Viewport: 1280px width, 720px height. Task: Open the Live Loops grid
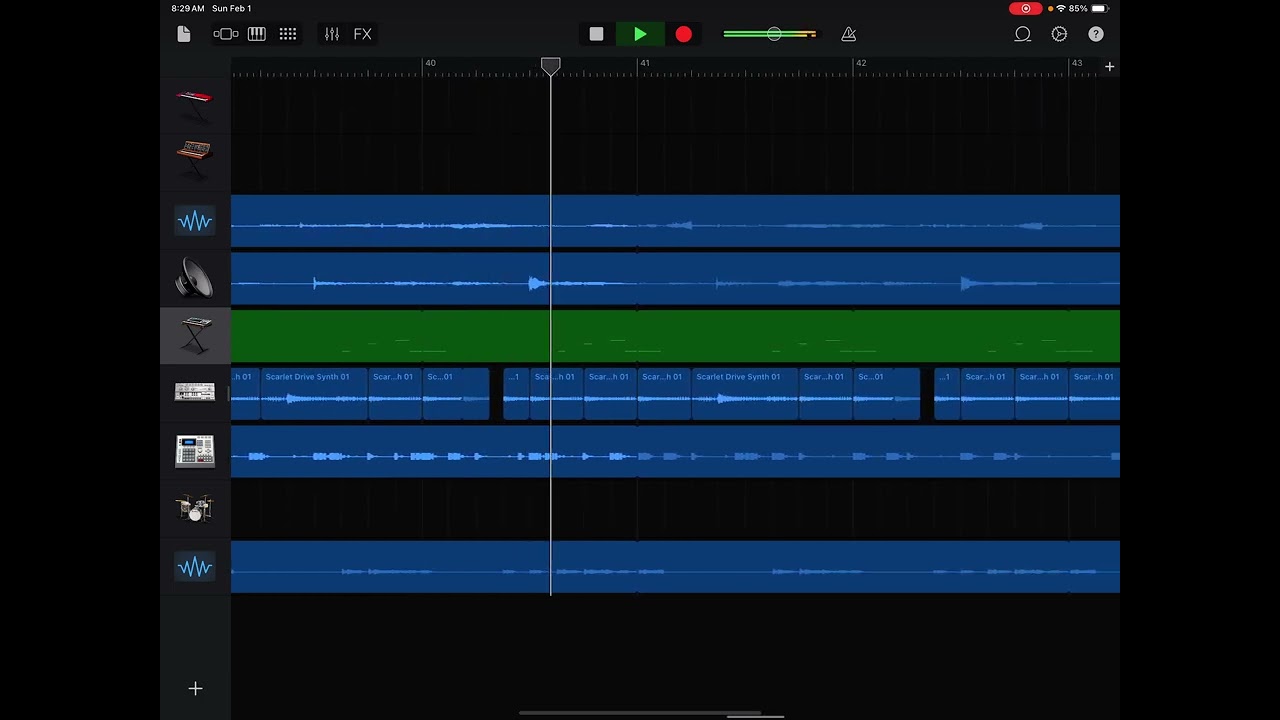pos(288,34)
